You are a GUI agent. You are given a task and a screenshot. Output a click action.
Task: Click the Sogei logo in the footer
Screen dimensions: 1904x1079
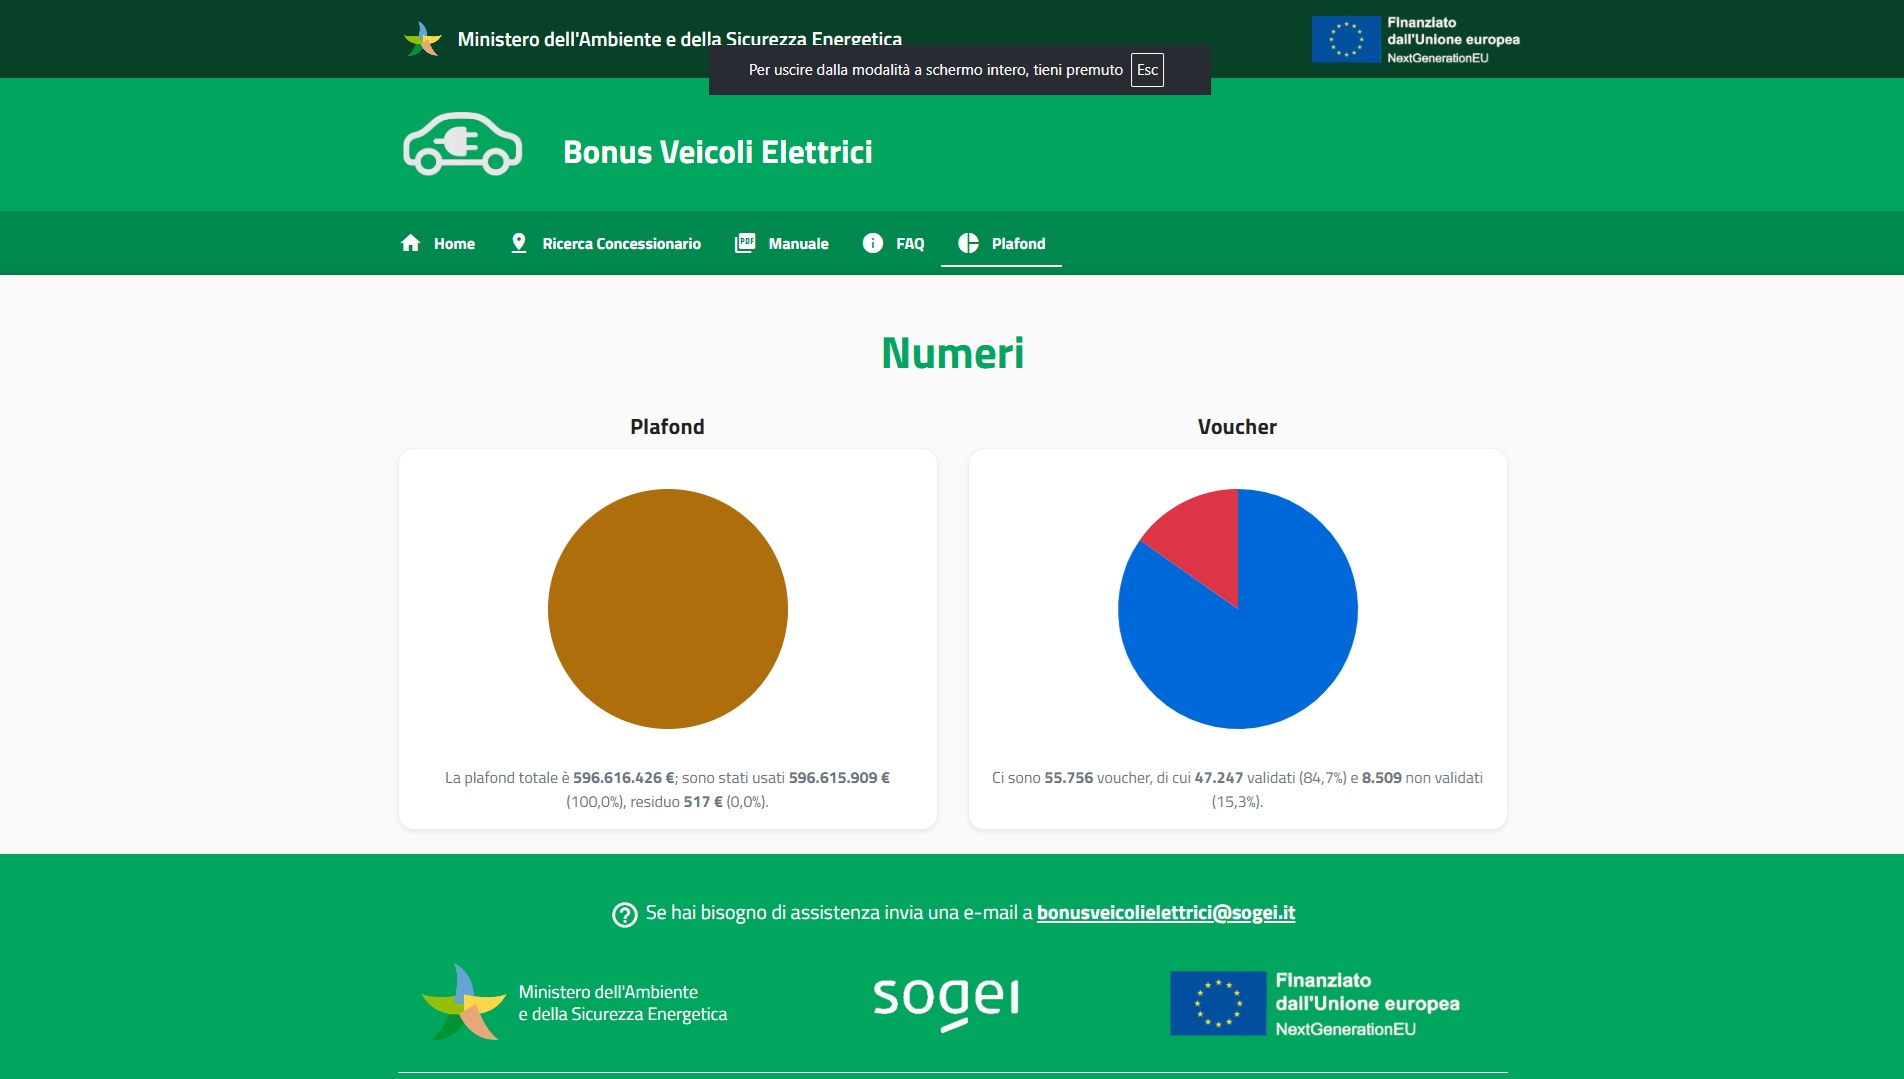[946, 1001]
